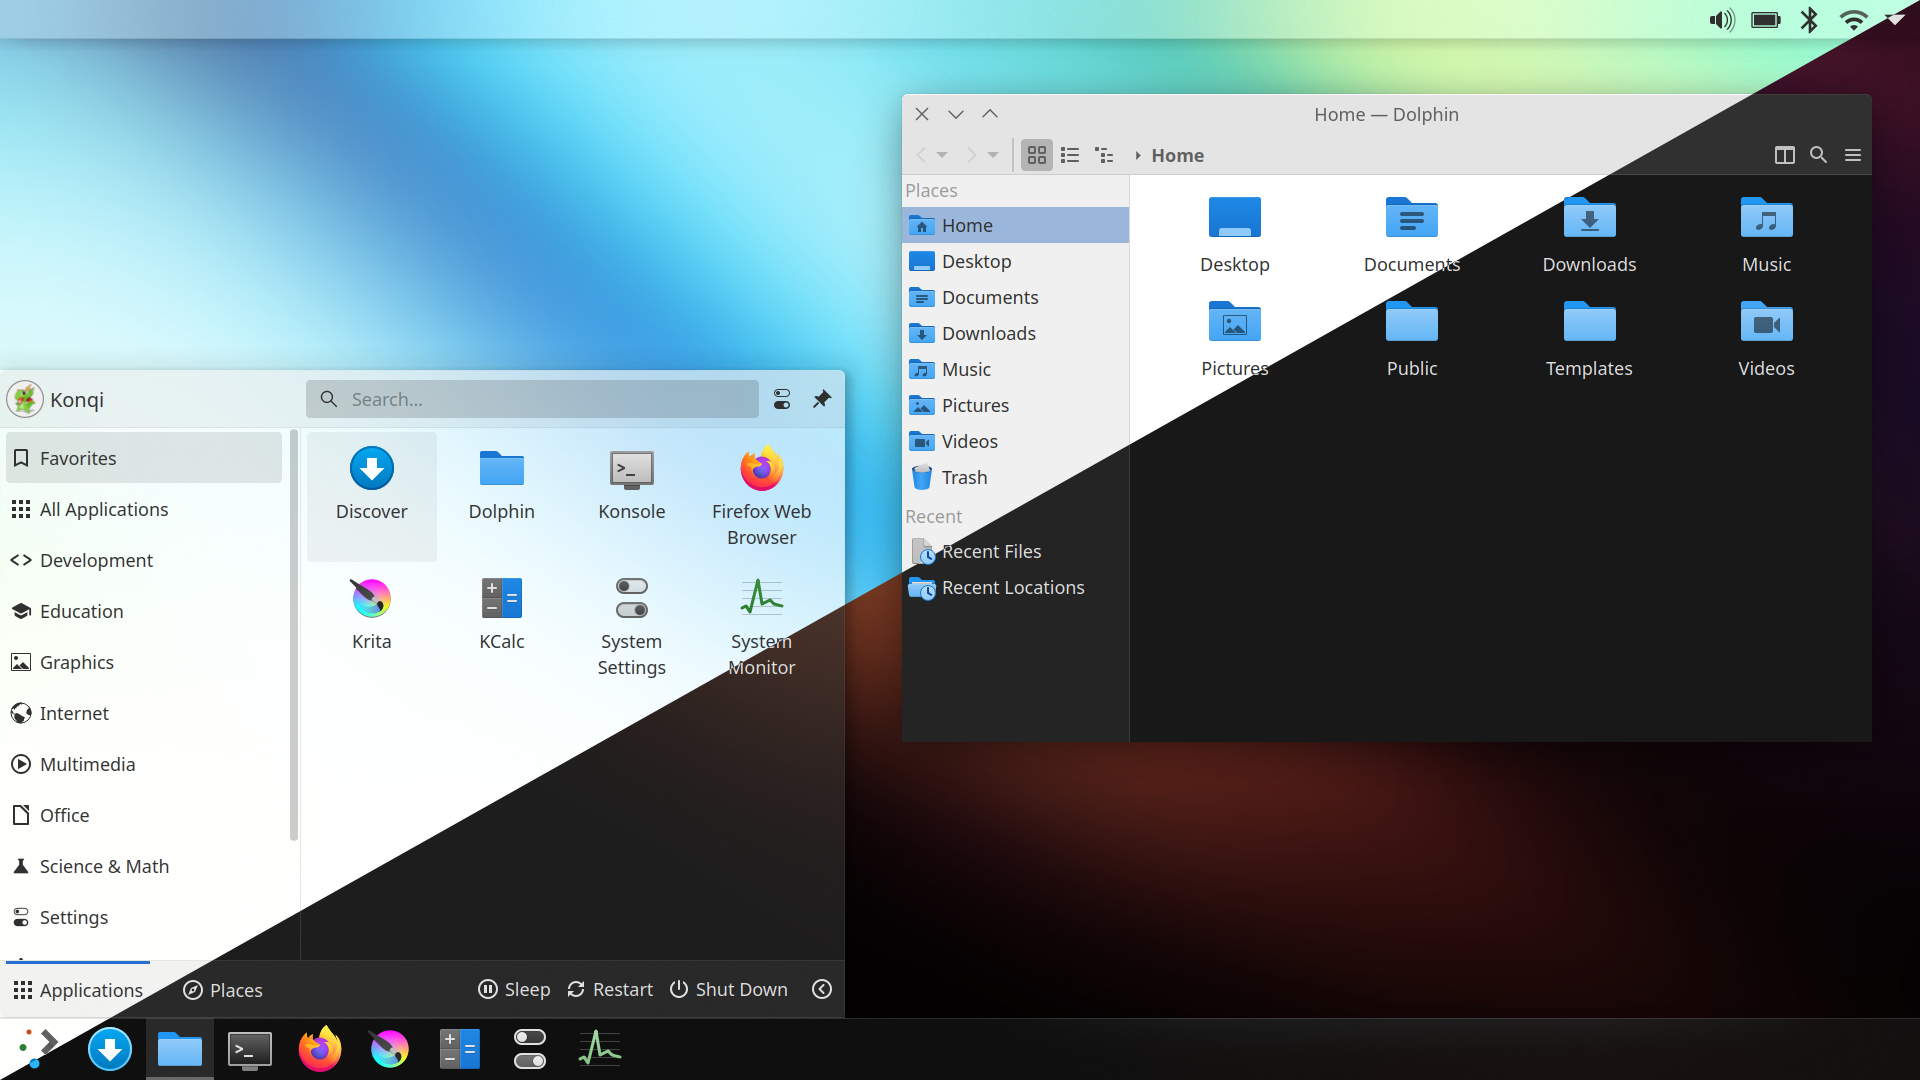Click the Home breadcrumb in Dolphin
Image resolution: width=1920 pixels, height=1080 pixels.
pyautogui.click(x=1177, y=155)
